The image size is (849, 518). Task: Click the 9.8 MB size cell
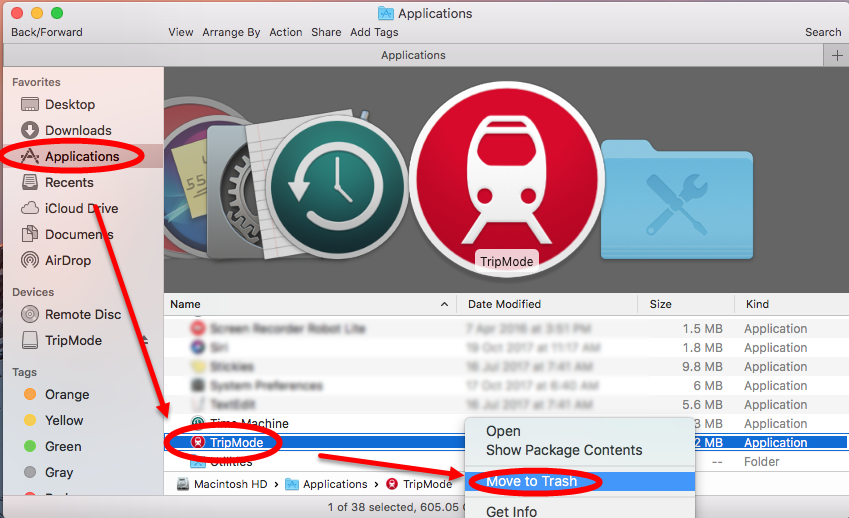coord(702,366)
